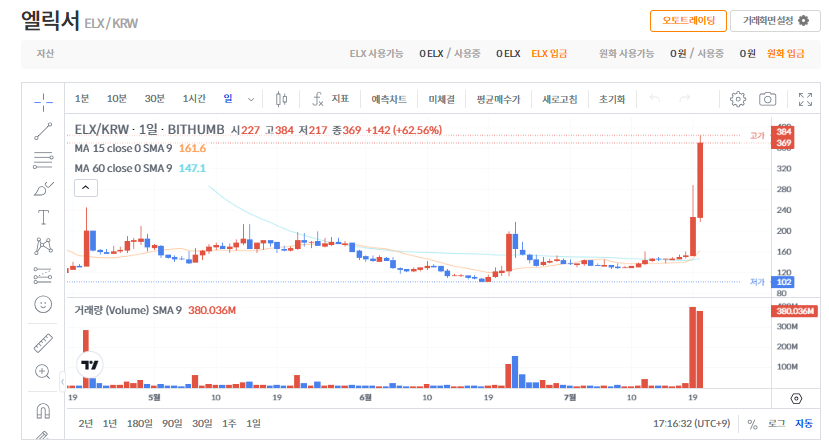
Task: Toggle the magnet snap mode
Action: click(x=43, y=411)
